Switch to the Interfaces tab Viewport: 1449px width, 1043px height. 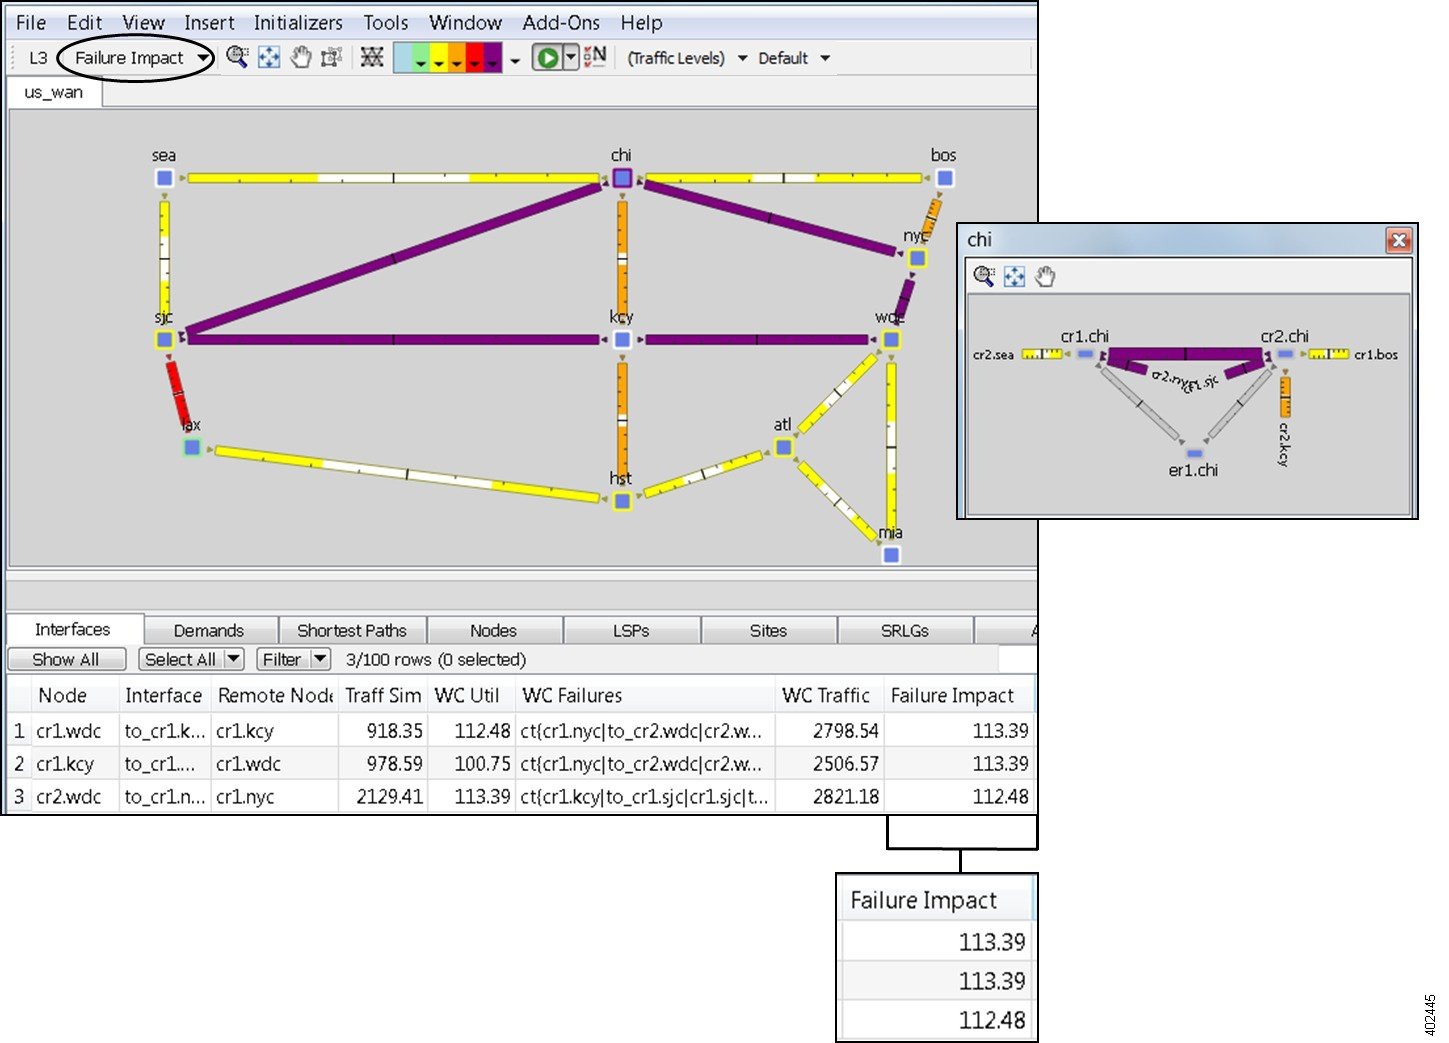click(73, 629)
